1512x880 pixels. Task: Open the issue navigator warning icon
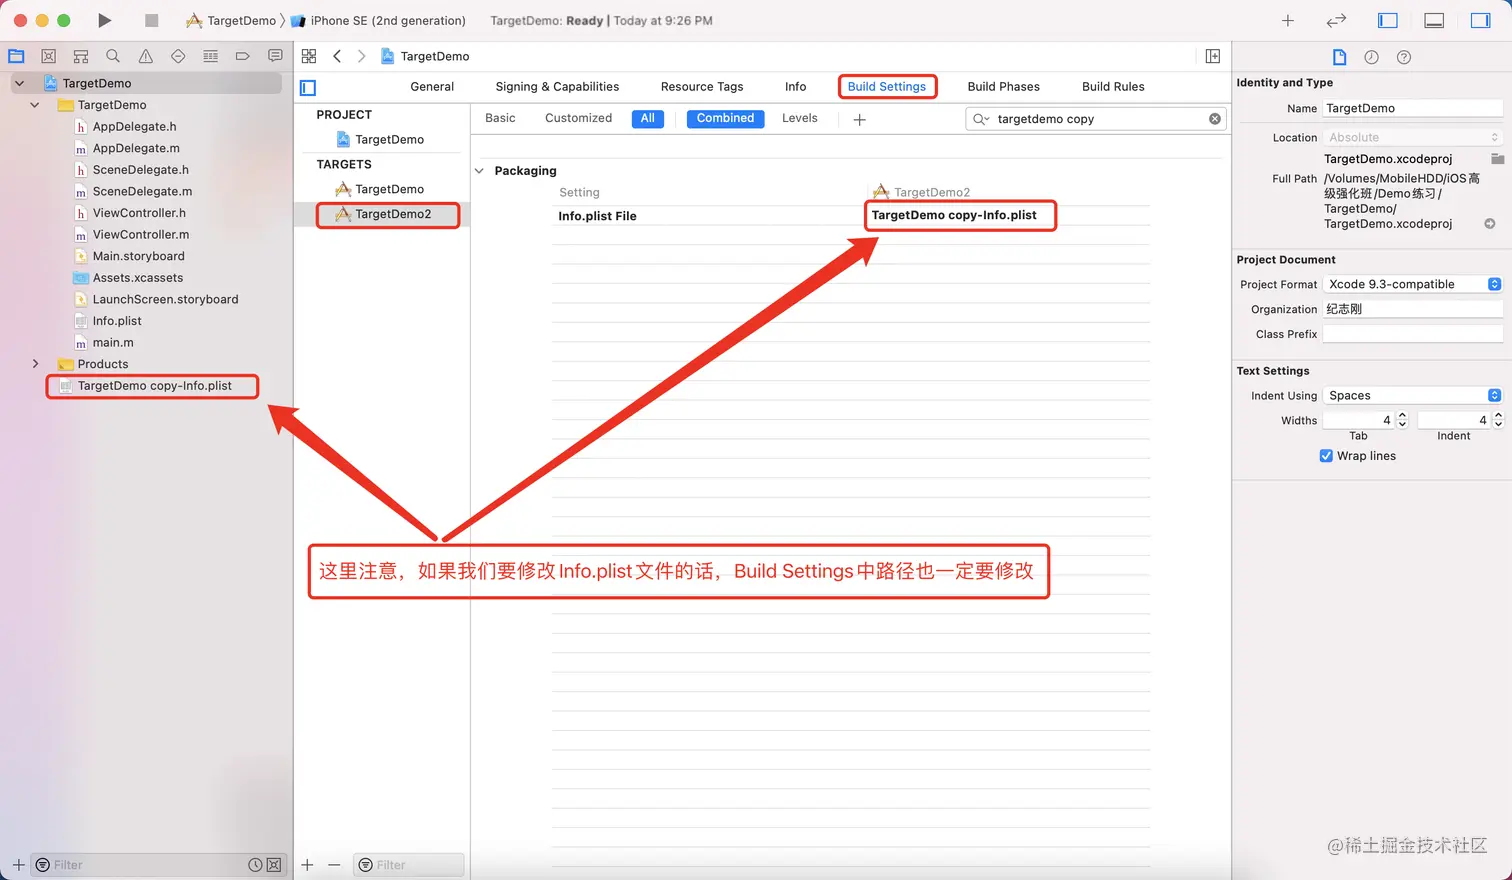click(x=146, y=56)
